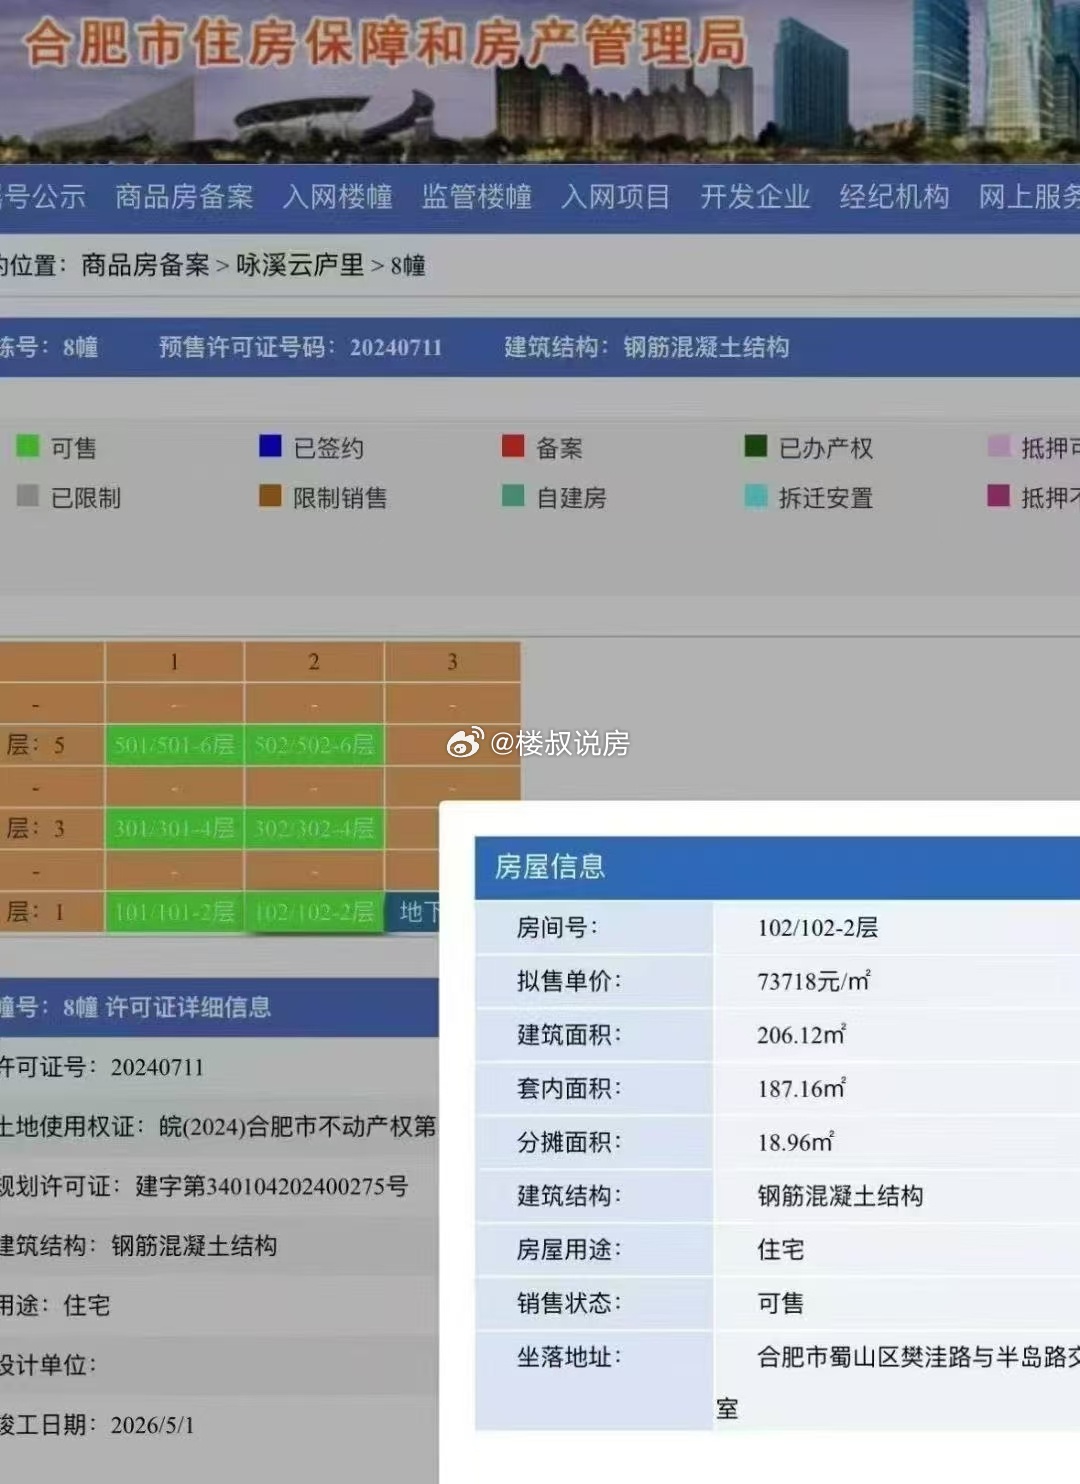
Task: Select unit 102/102-2层 cell
Action: click(x=314, y=912)
